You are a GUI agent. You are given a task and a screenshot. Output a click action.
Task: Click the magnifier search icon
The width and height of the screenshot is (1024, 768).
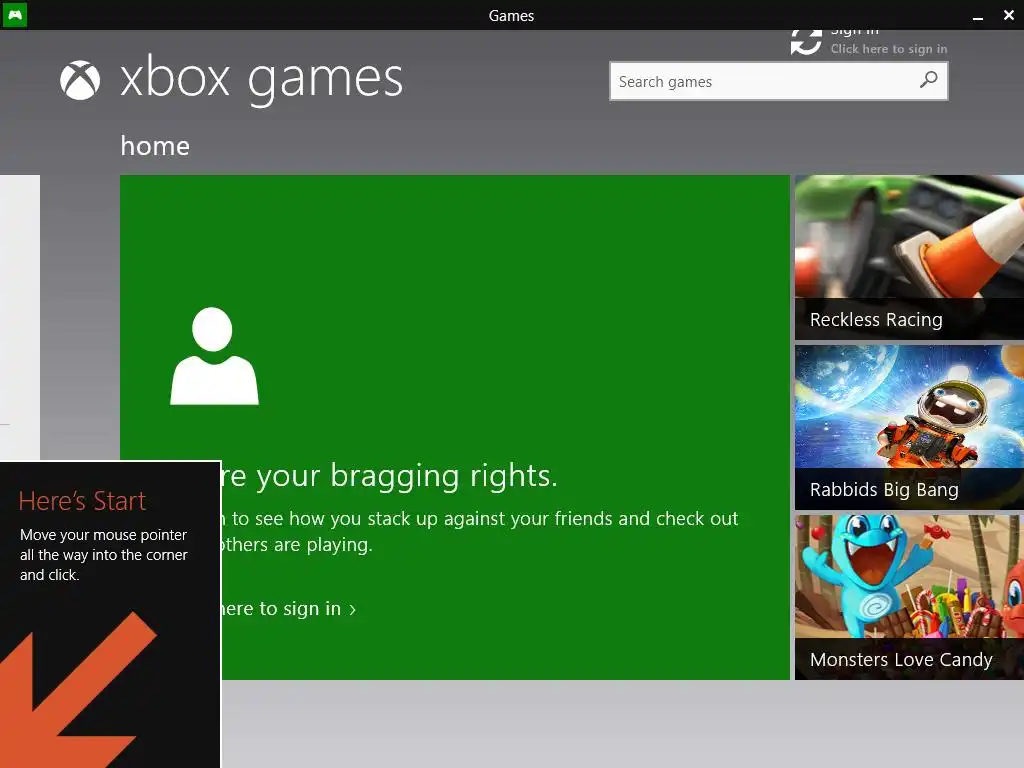928,80
